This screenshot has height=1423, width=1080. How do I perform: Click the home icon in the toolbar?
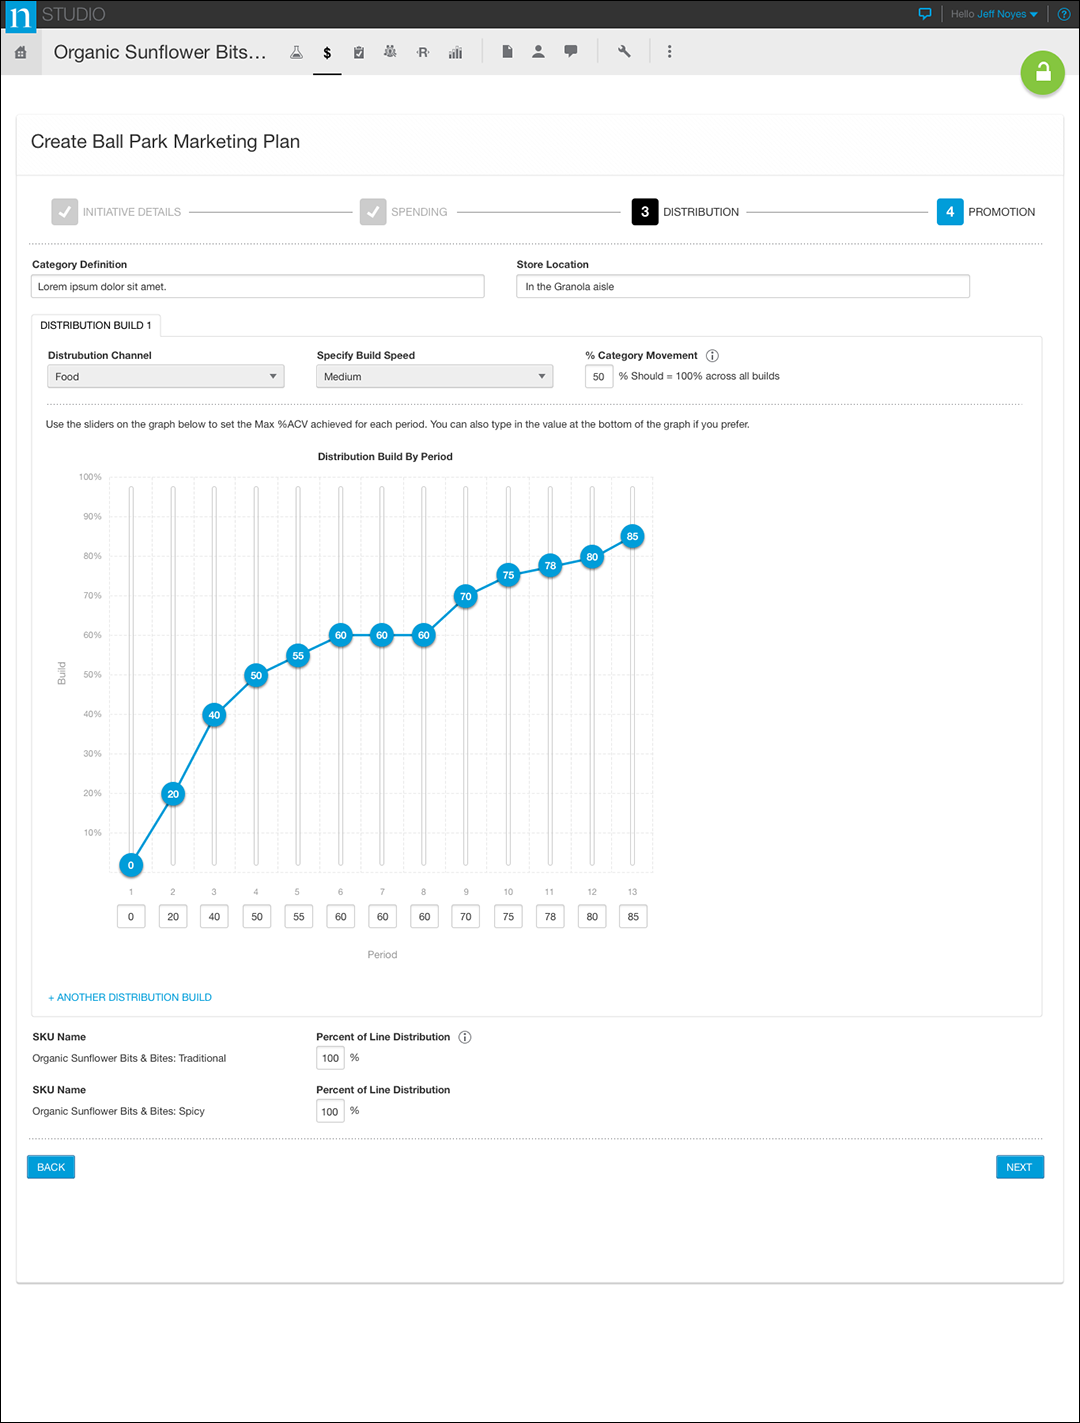coord(20,52)
